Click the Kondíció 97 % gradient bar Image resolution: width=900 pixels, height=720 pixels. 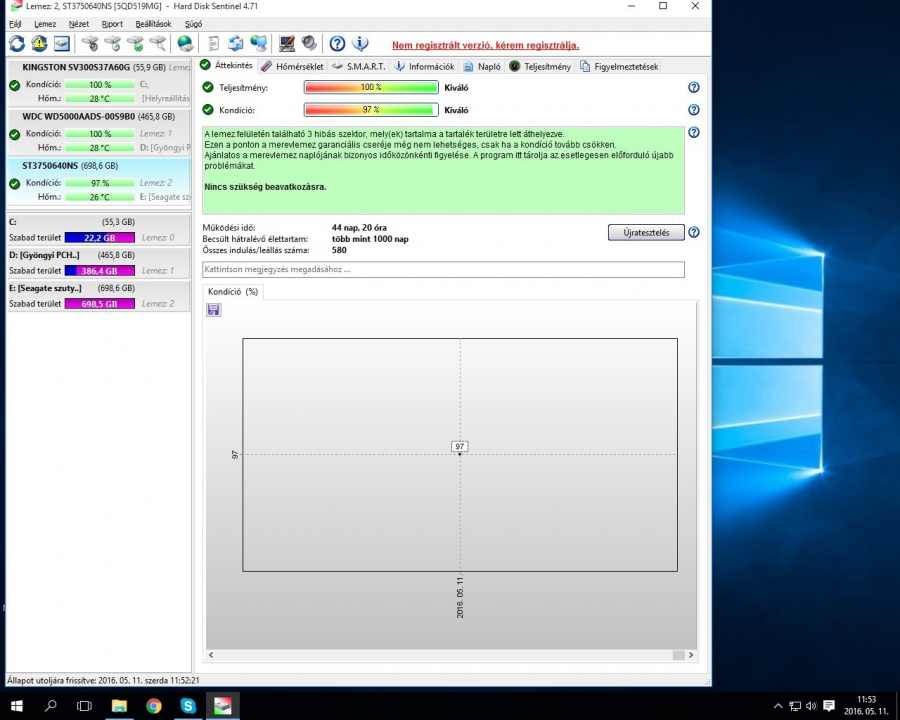[371, 110]
